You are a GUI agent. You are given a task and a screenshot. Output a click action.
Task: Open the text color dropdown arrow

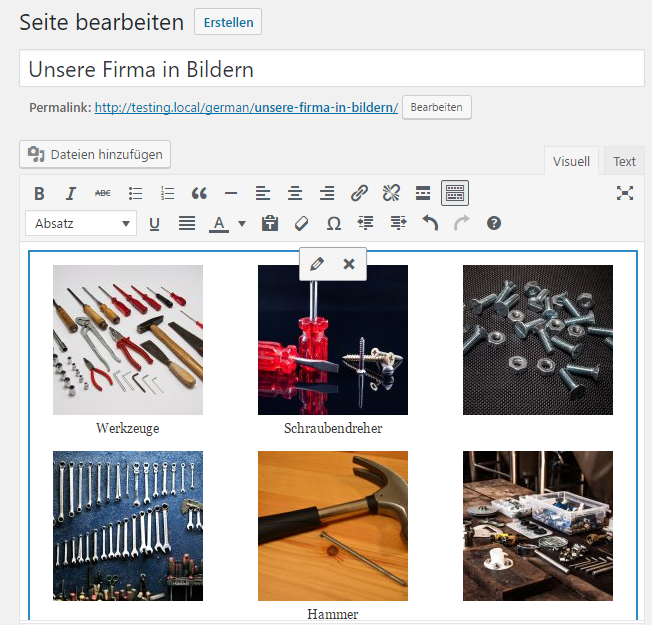(242, 224)
